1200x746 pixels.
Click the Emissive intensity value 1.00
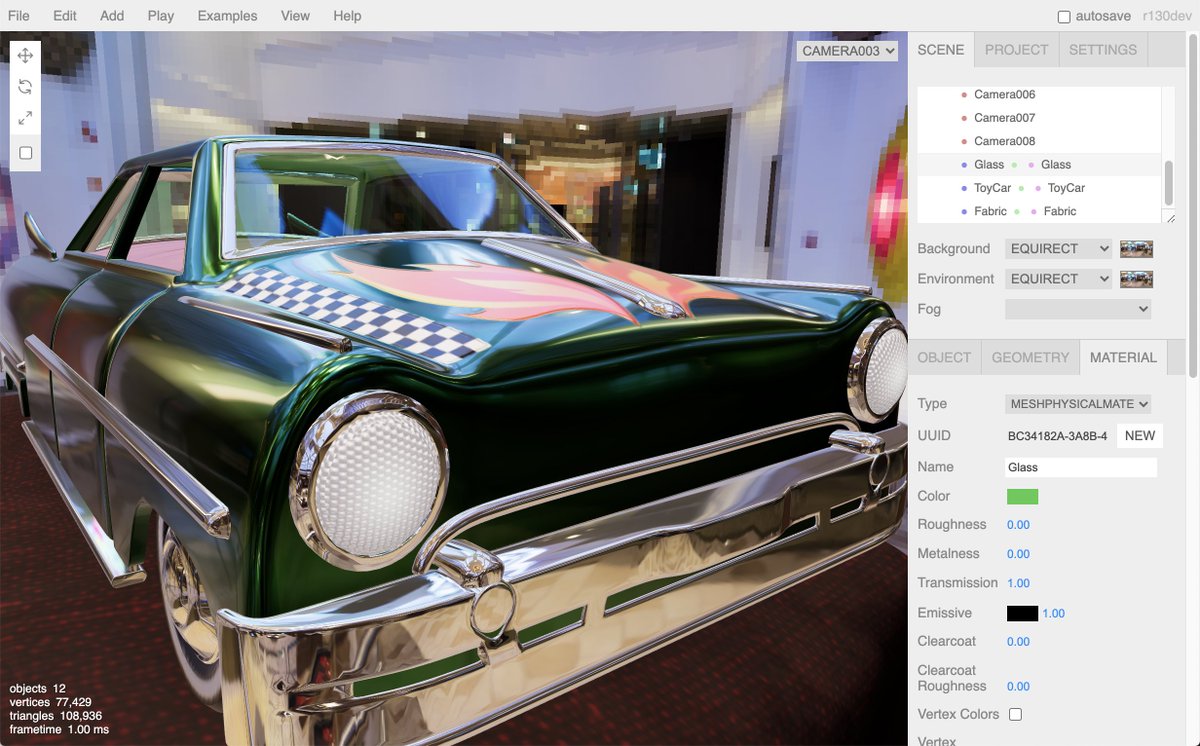coord(1054,613)
